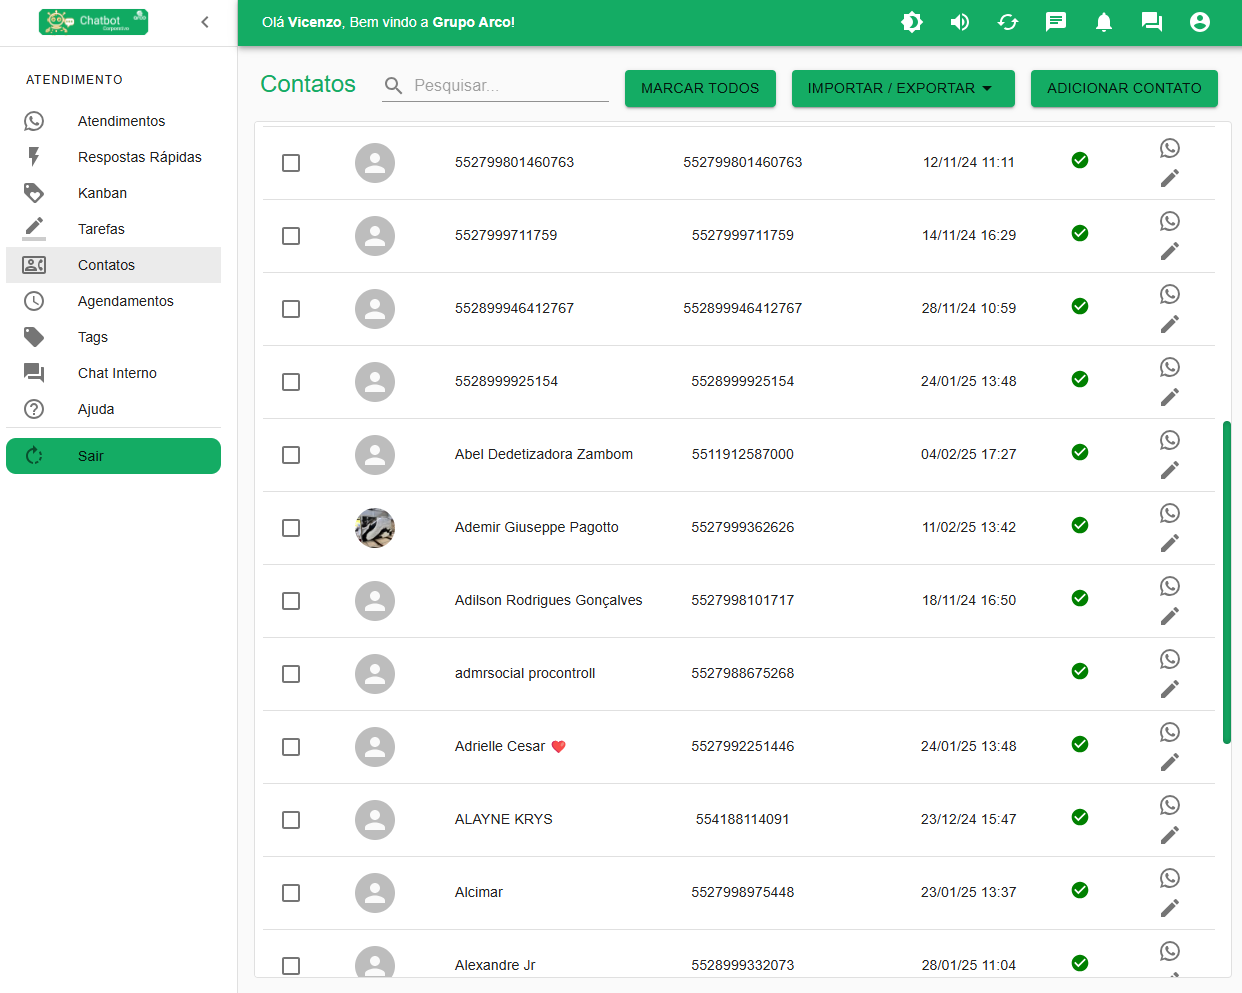Click the Adicionar Contato button
This screenshot has width=1242, height=993.
click(x=1124, y=88)
